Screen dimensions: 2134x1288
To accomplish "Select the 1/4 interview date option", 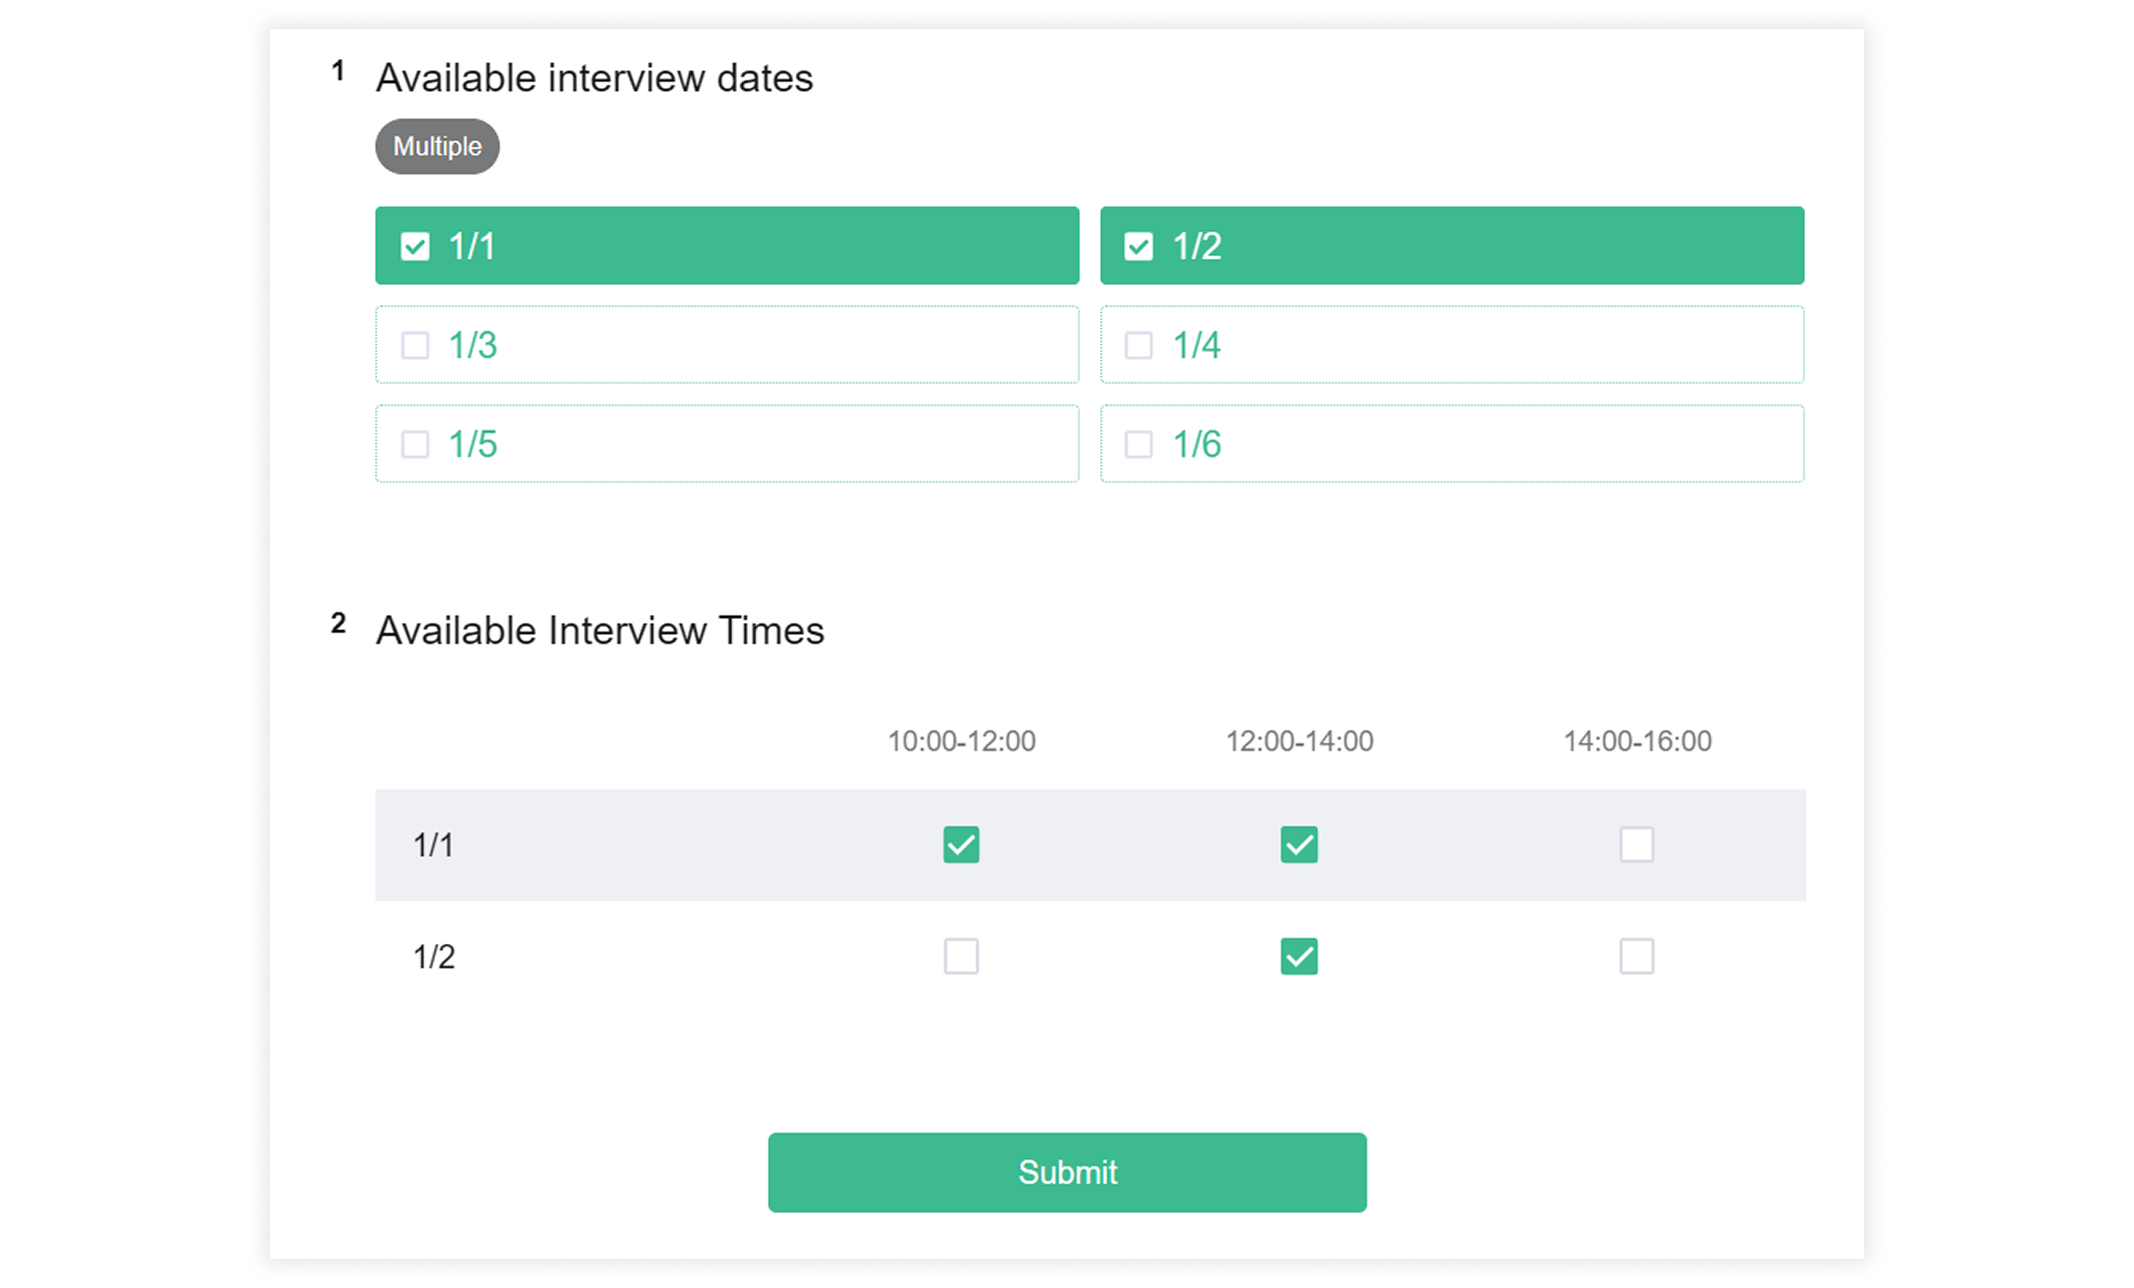I will pyautogui.click(x=1451, y=344).
